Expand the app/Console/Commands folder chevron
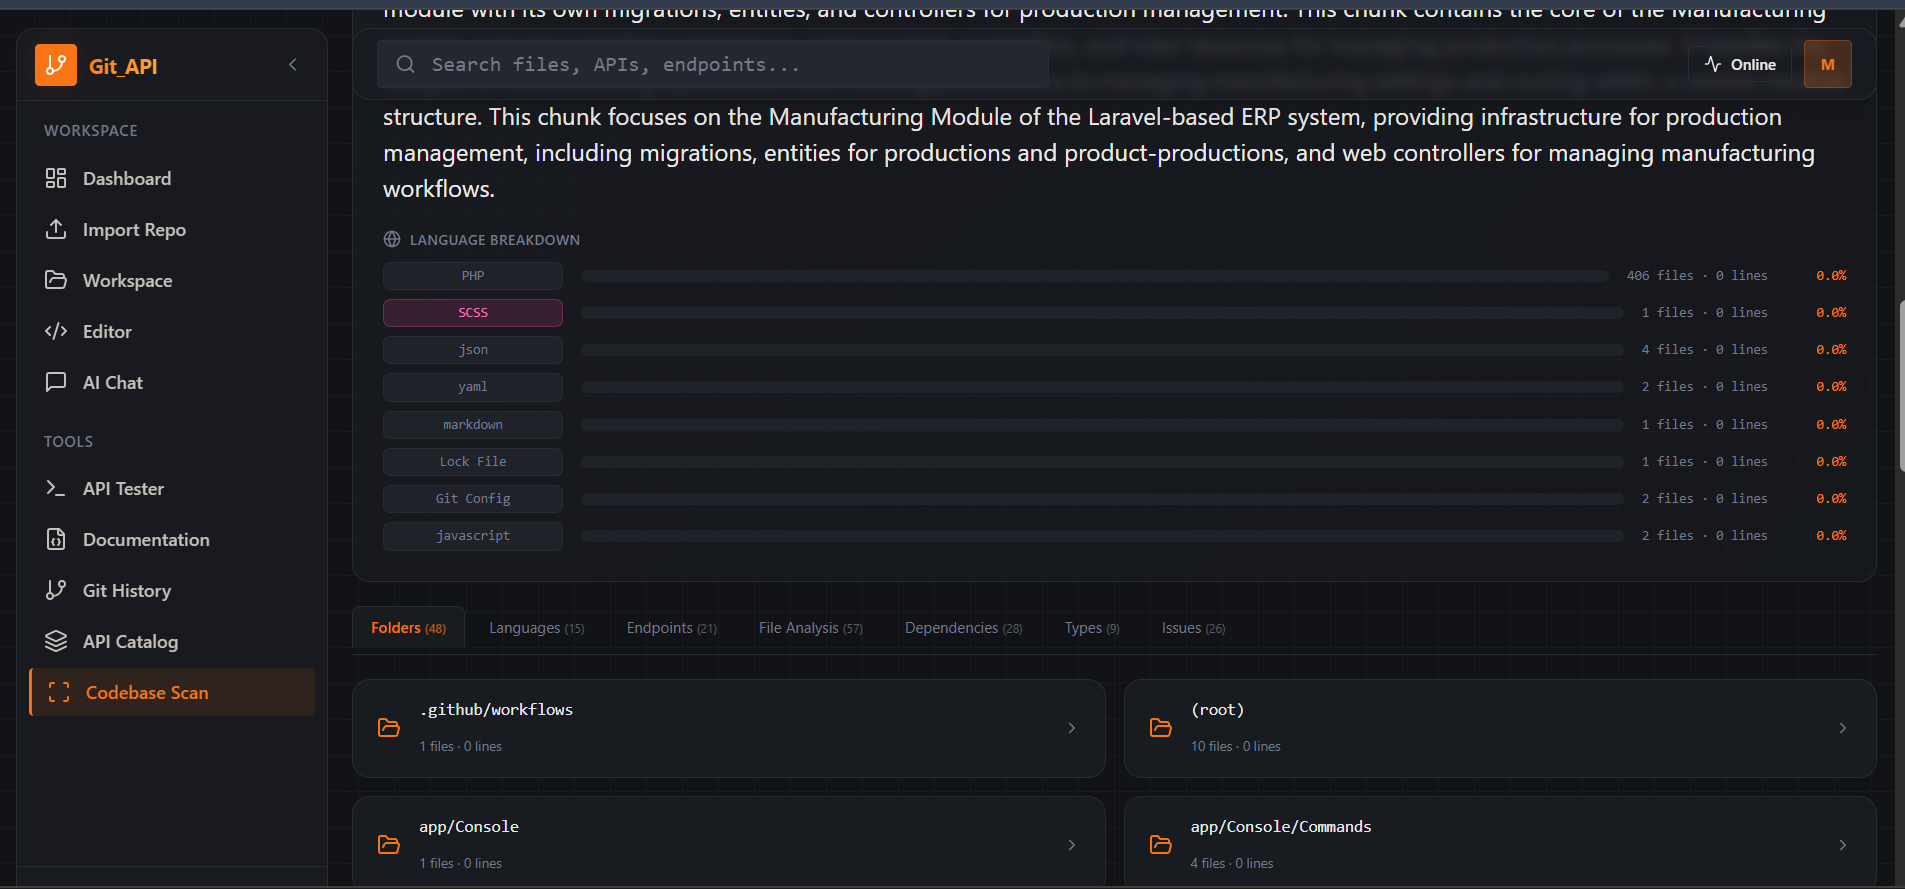 1843,845
